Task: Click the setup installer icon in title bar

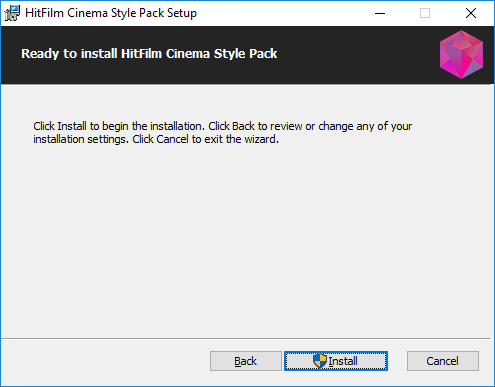Action: coord(12,13)
